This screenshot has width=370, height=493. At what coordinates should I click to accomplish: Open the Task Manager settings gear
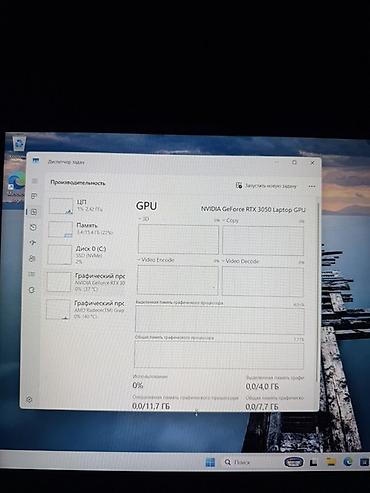coord(29,399)
